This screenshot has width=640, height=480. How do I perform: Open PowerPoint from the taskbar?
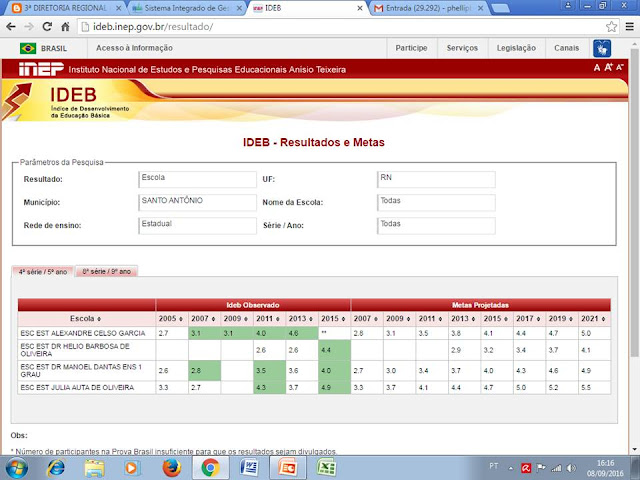(288, 468)
